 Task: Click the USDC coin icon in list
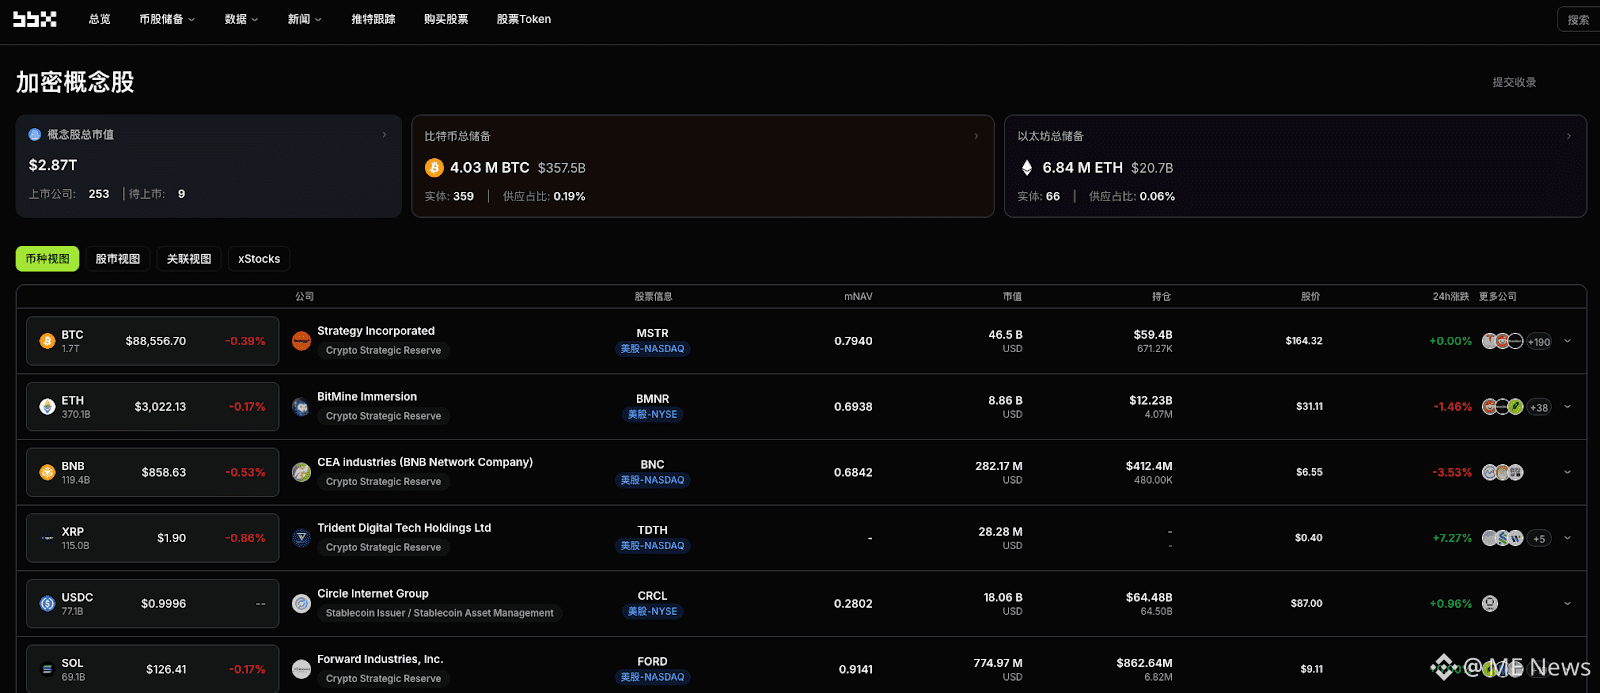(47, 604)
